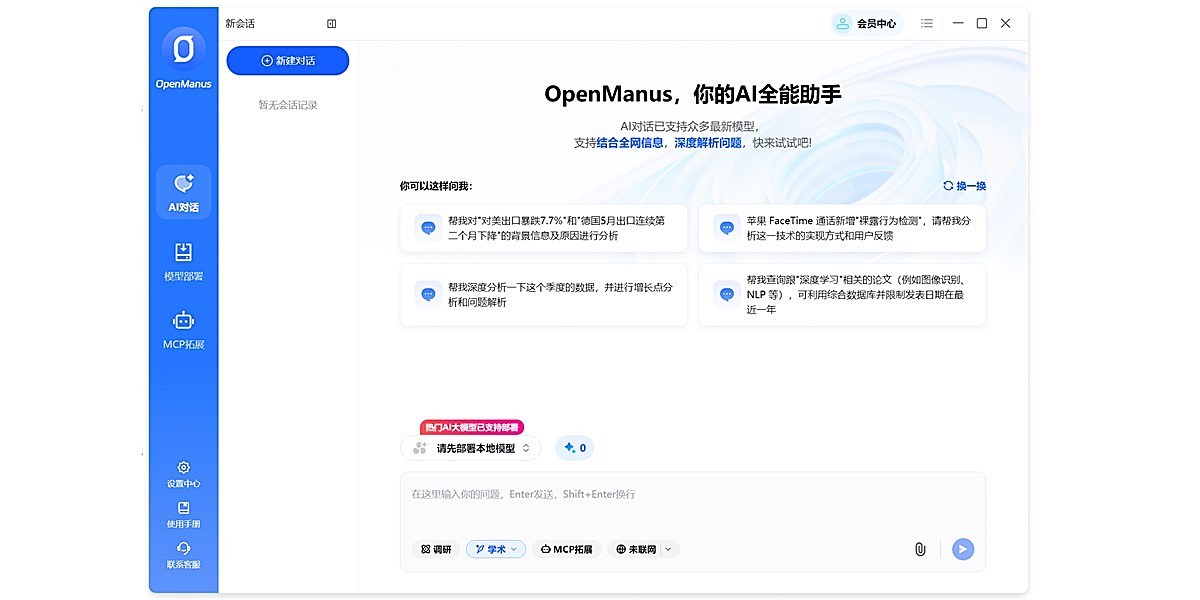
Task: Select 模型部署 in the sidebar
Action: (x=183, y=260)
